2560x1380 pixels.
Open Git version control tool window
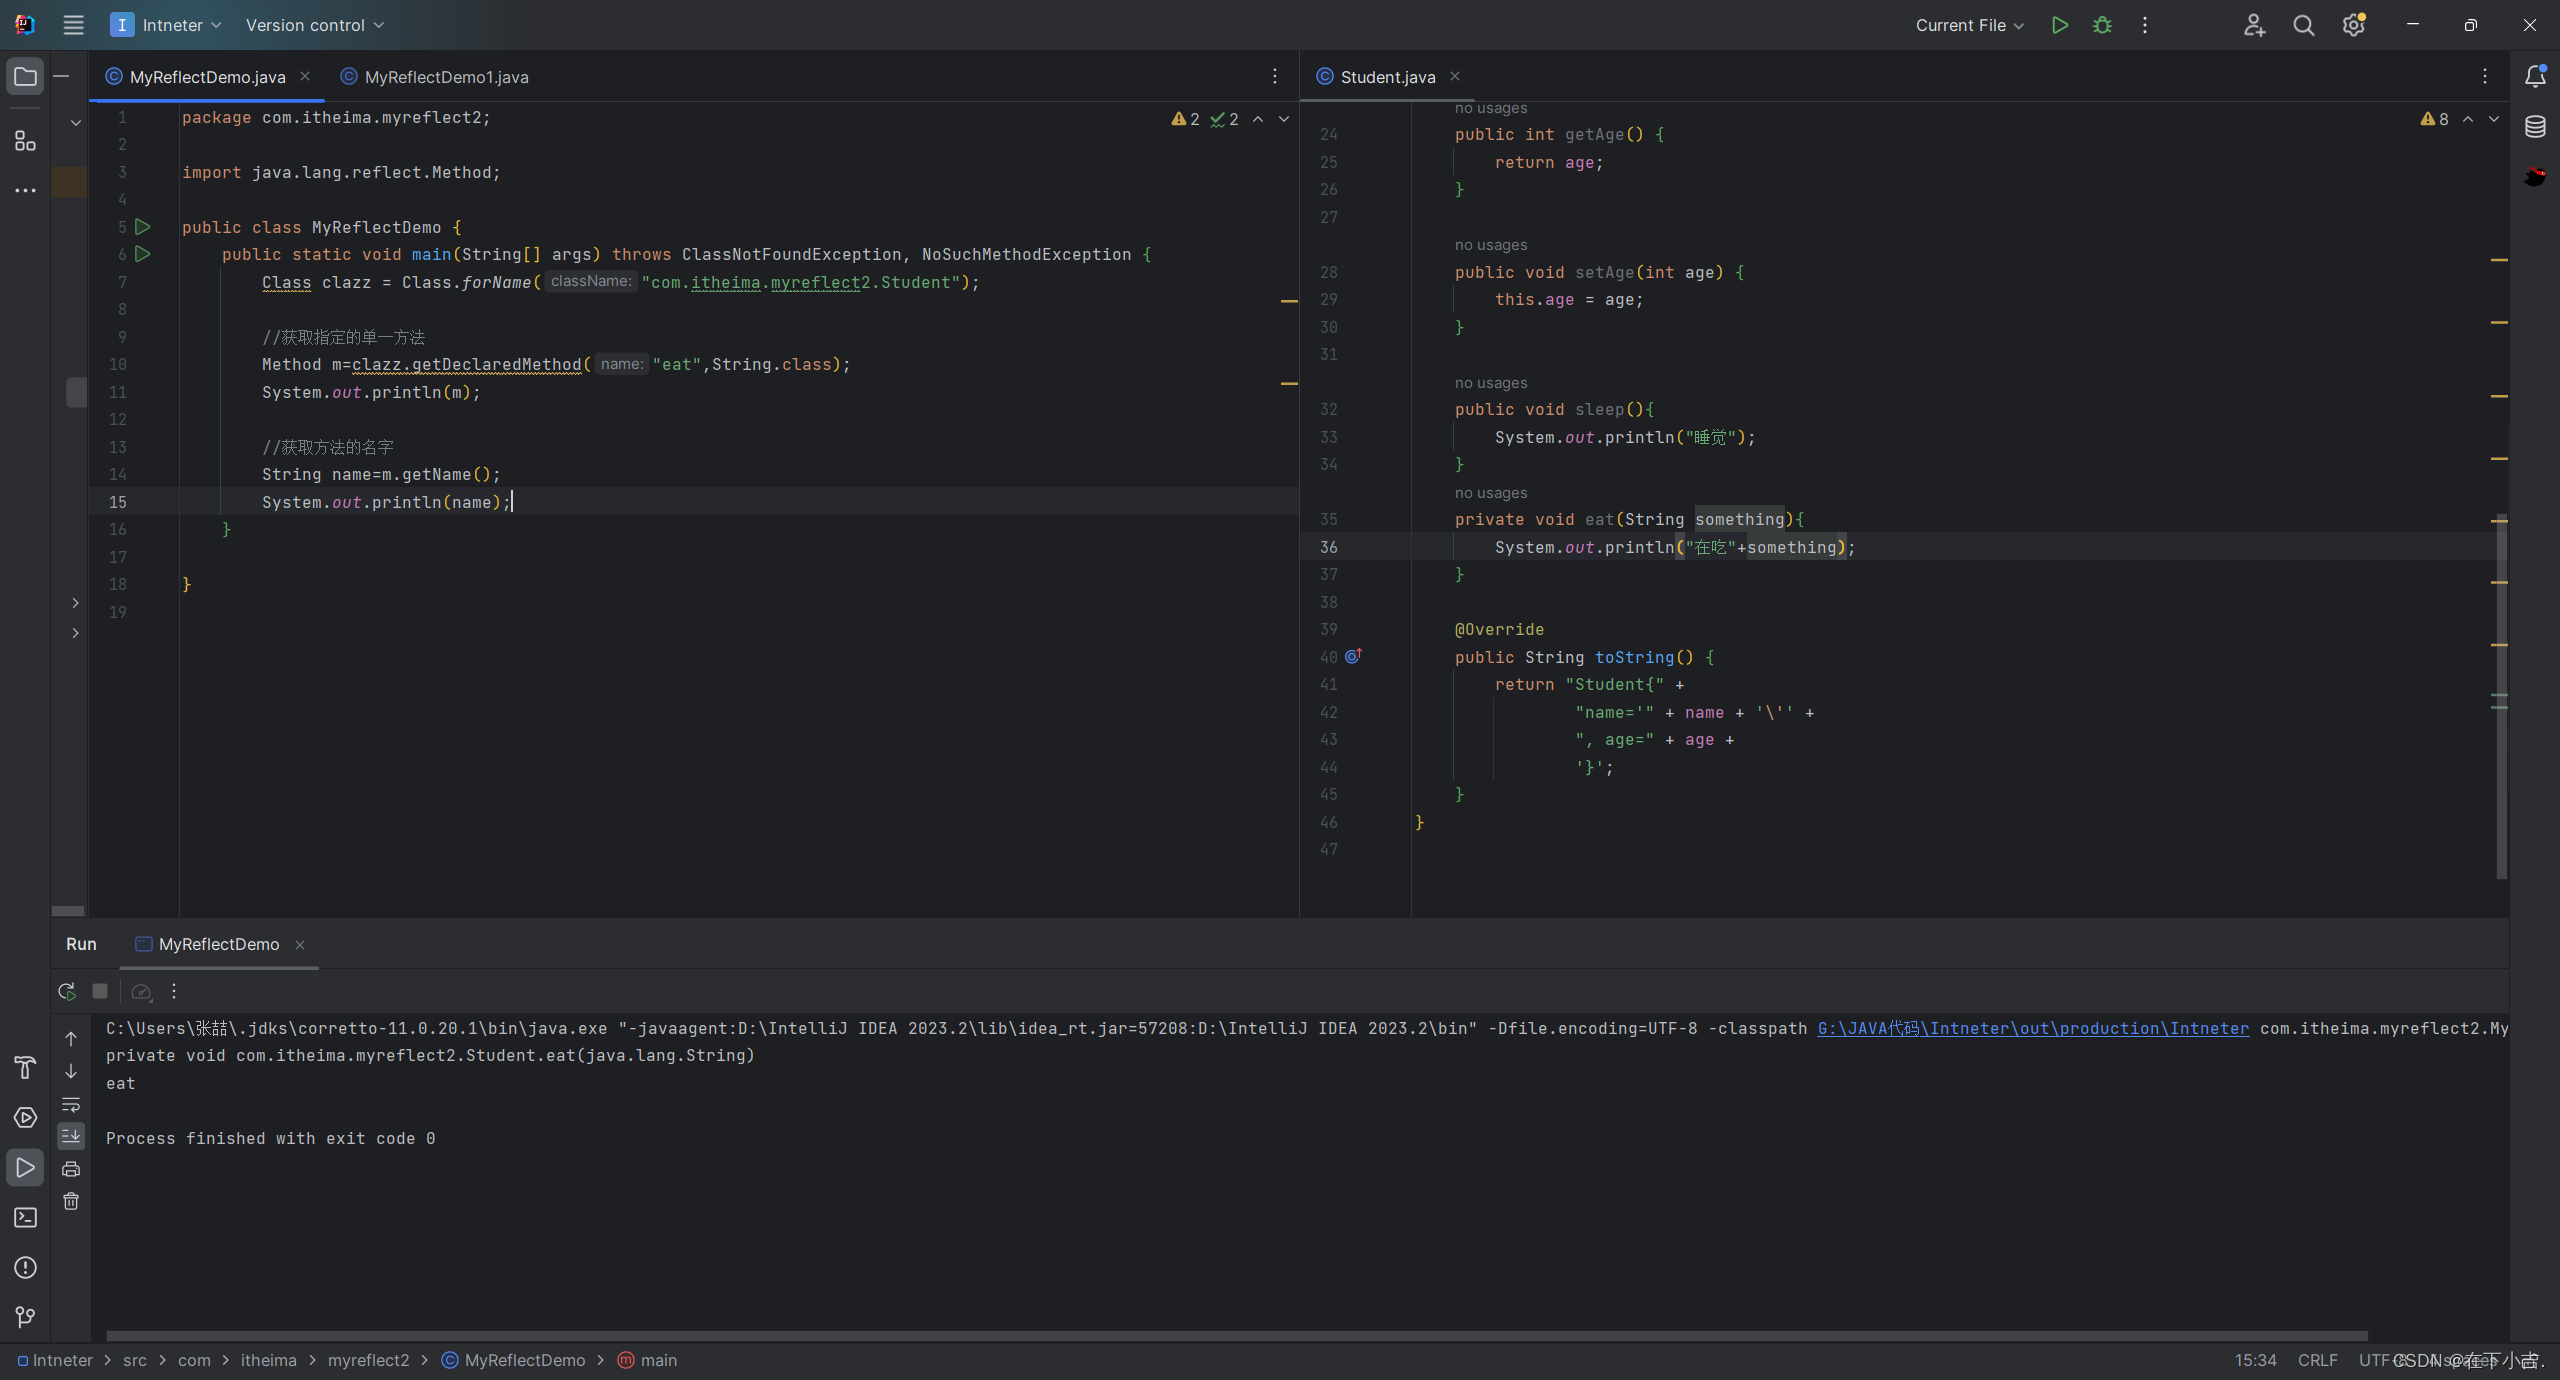(25, 1317)
